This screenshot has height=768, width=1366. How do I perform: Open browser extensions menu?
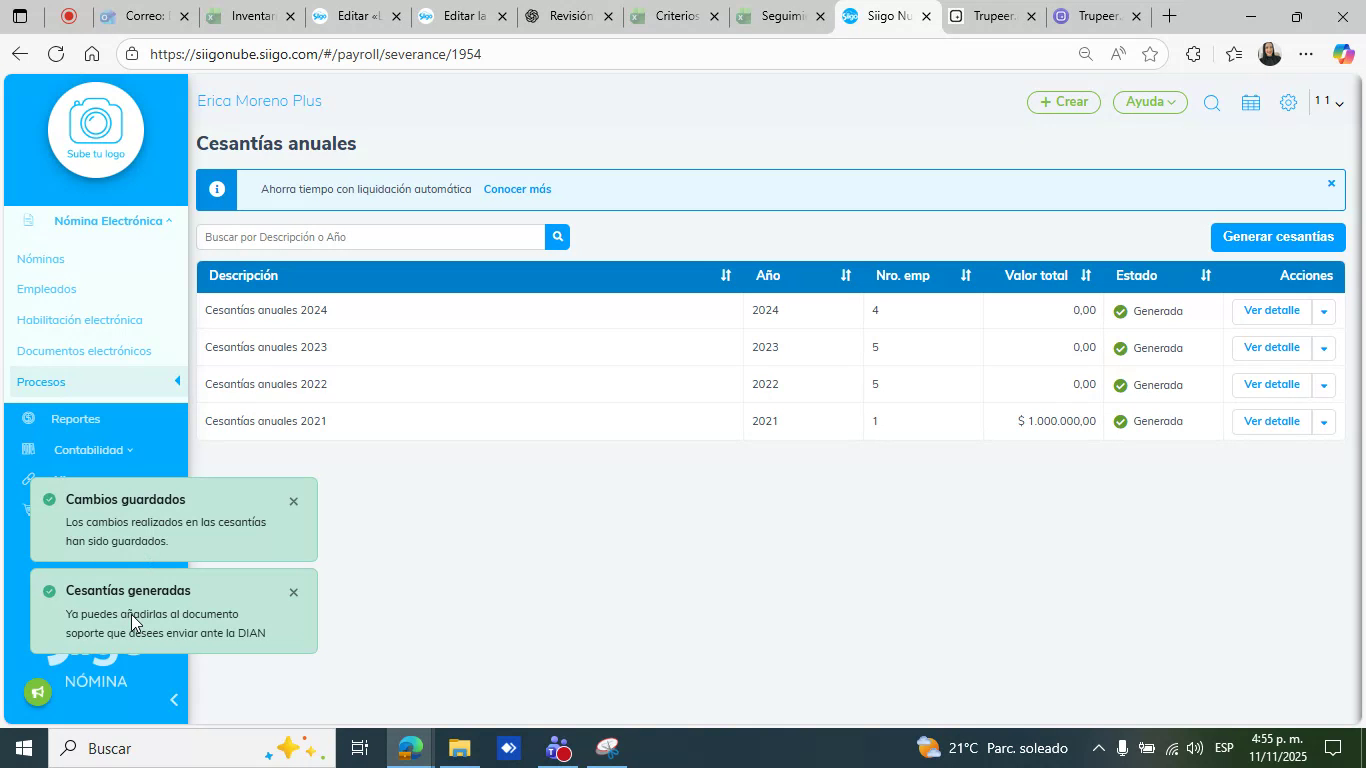pos(1193,54)
